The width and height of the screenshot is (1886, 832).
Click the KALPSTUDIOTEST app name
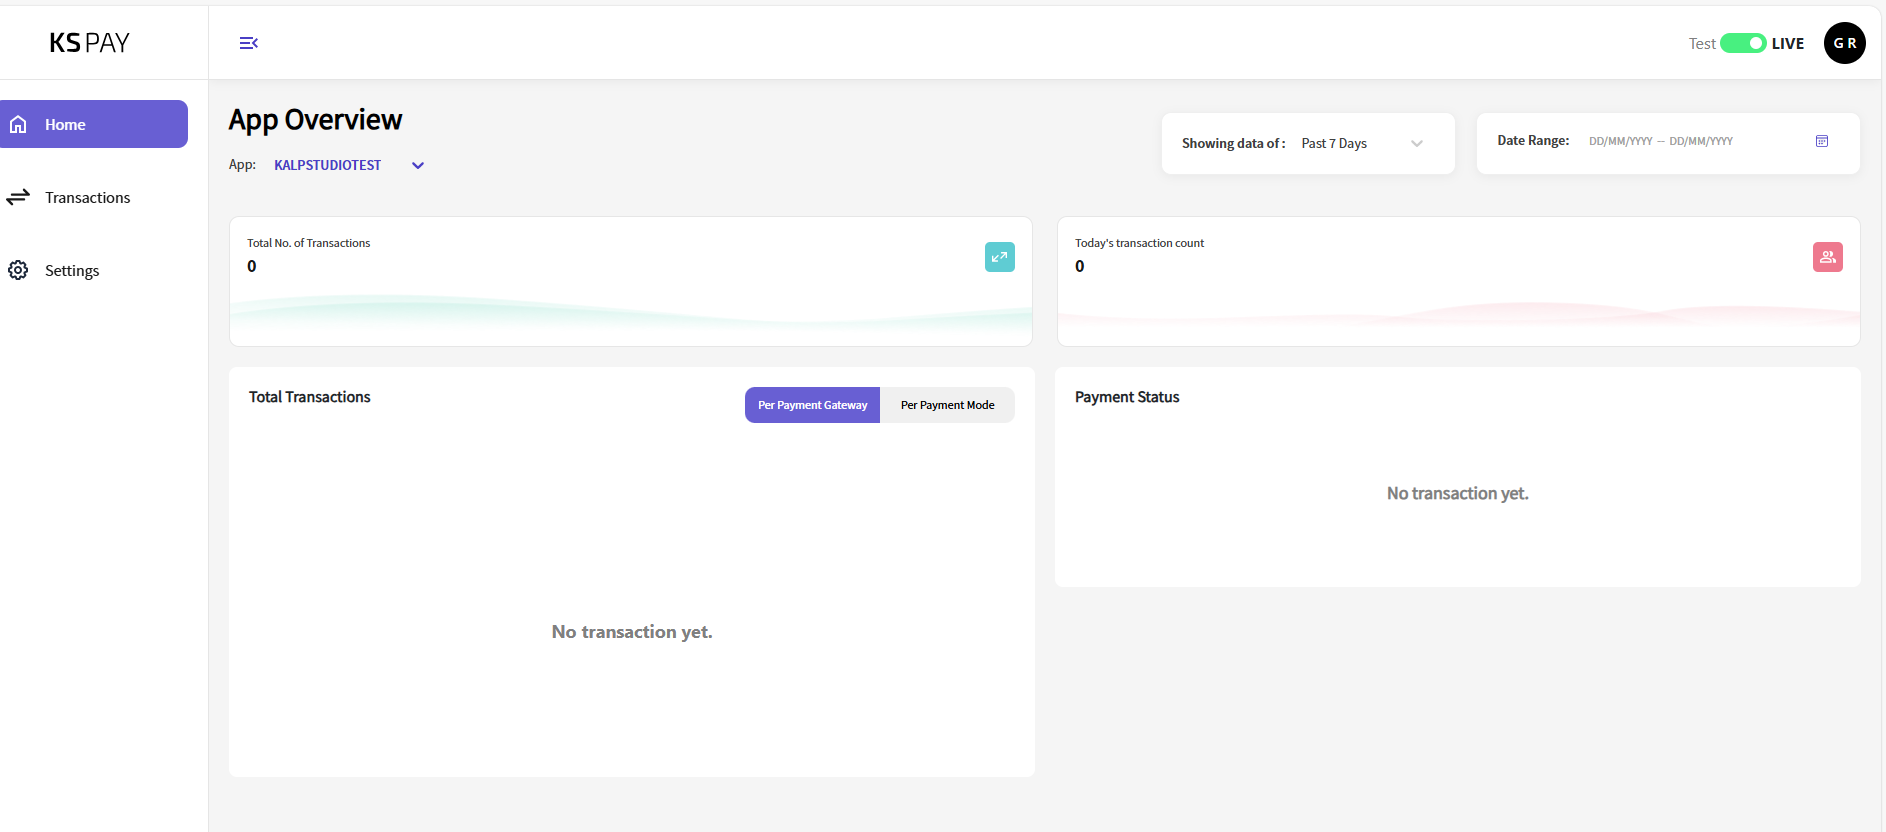point(327,166)
